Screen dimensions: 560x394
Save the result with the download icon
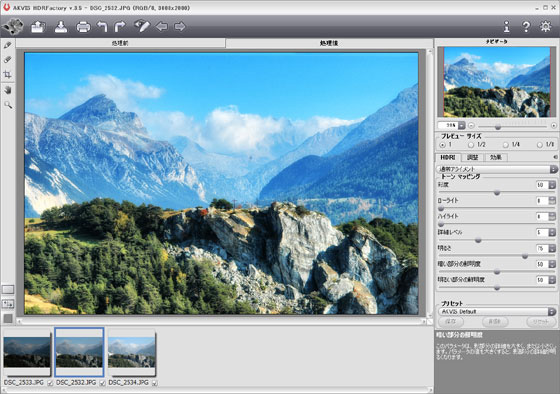(x=61, y=27)
